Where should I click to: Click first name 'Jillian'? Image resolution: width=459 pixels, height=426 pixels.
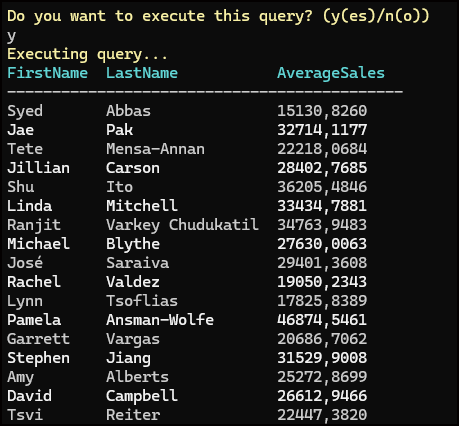[x=39, y=168]
